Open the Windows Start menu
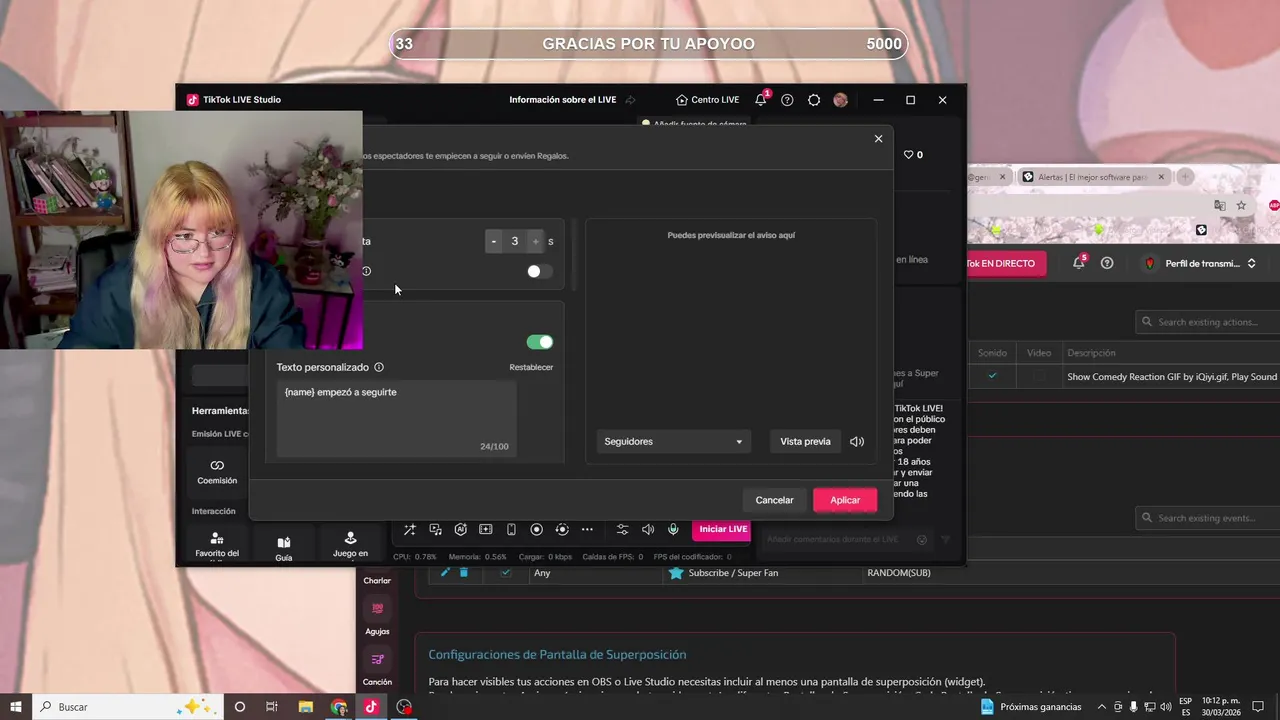The height and width of the screenshot is (720, 1280). 16,707
